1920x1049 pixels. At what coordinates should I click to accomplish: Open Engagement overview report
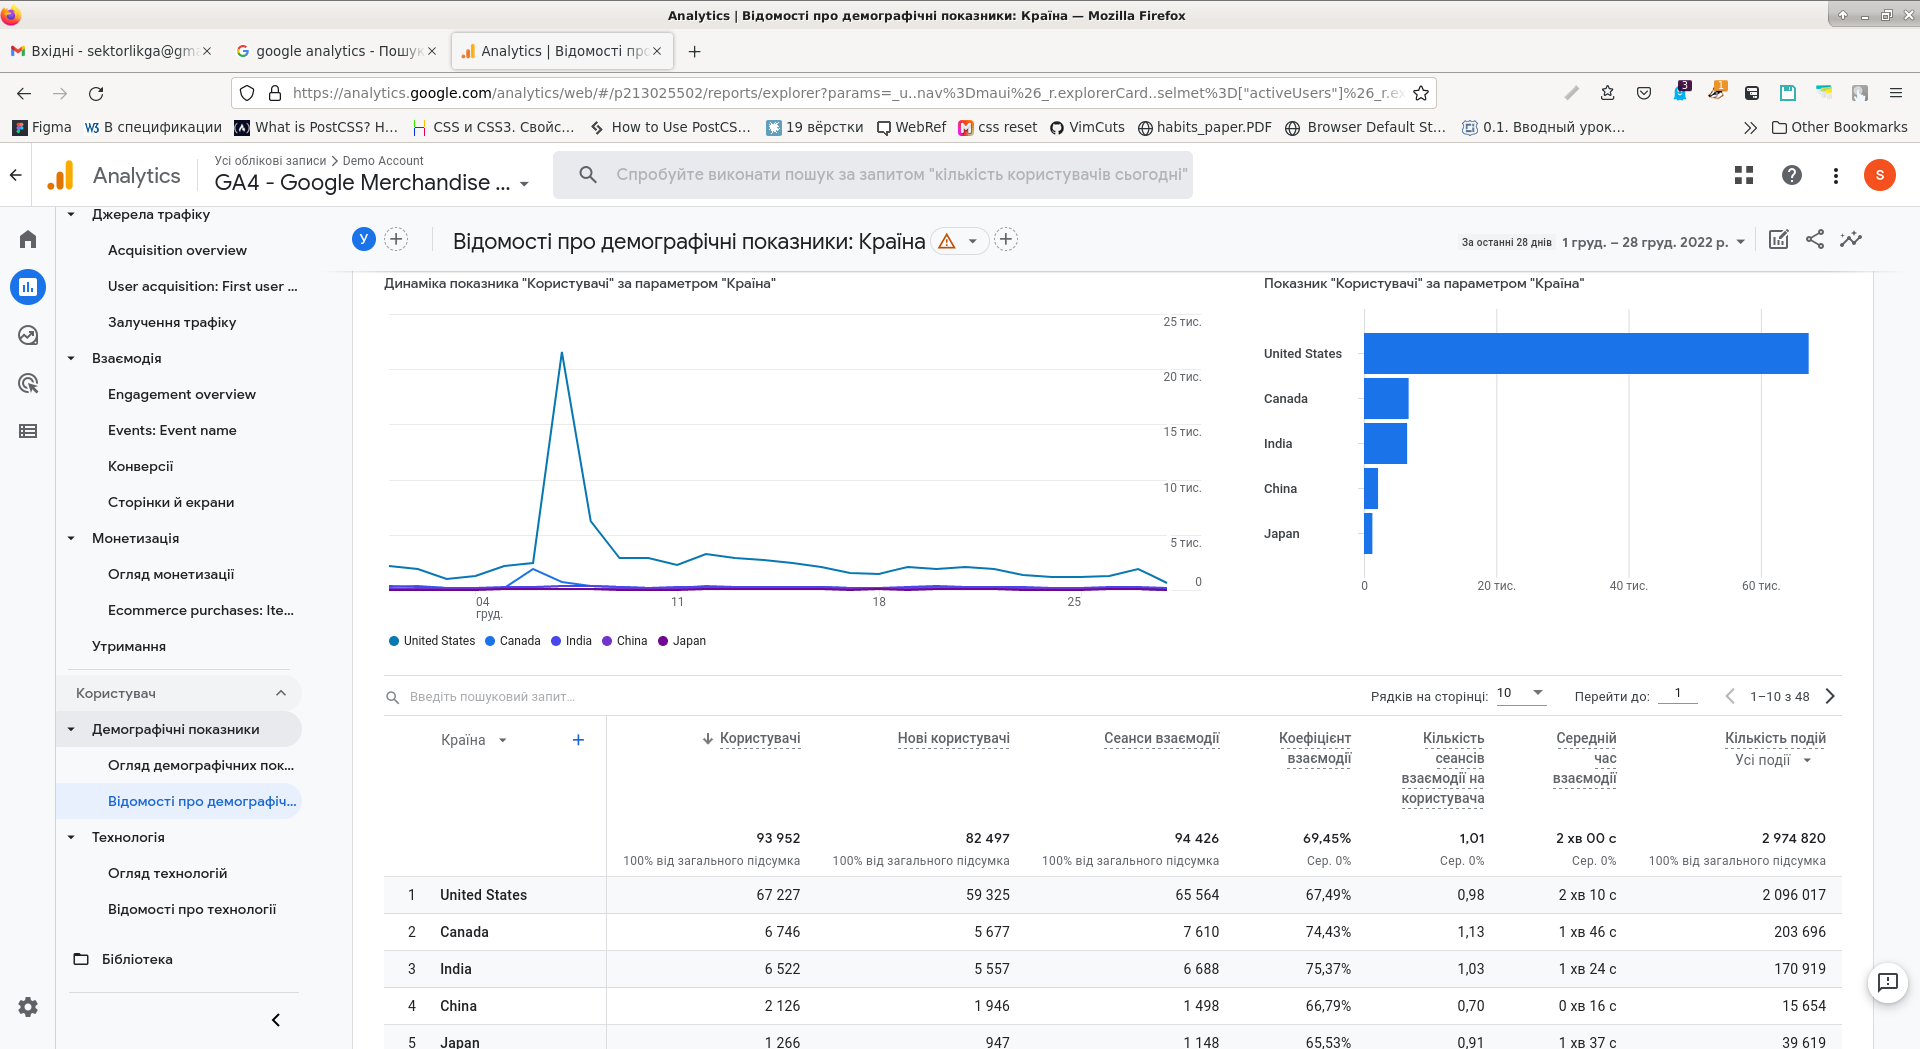click(x=182, y=394)
